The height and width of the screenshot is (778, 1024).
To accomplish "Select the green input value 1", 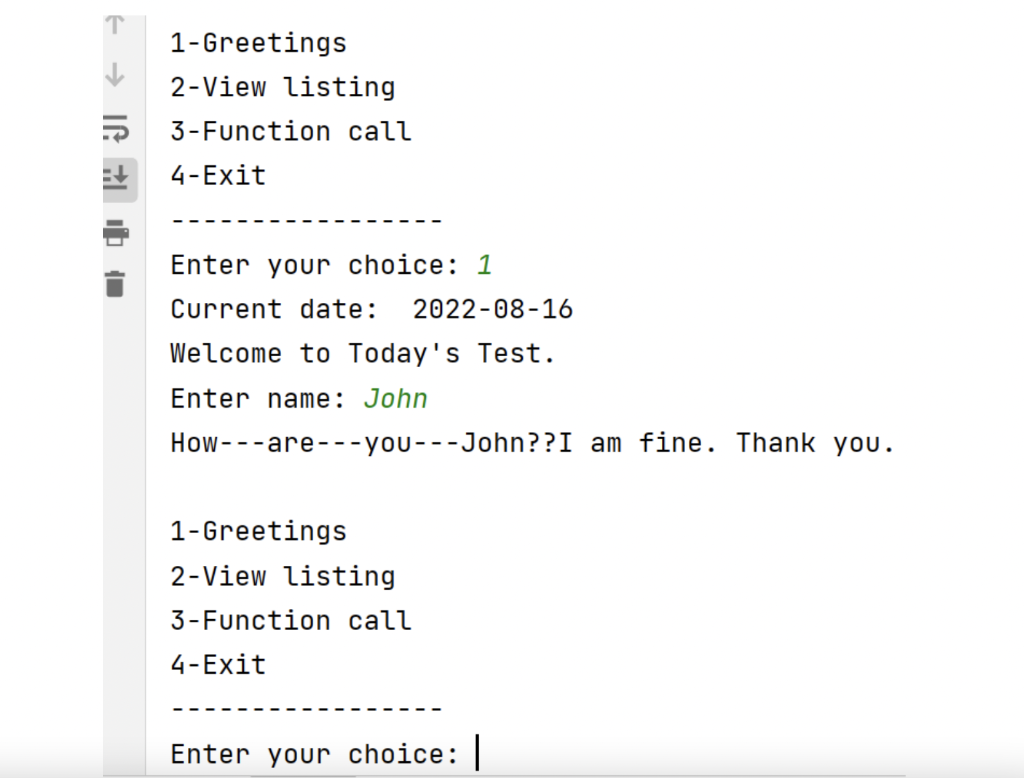I will tap(484, 264).
